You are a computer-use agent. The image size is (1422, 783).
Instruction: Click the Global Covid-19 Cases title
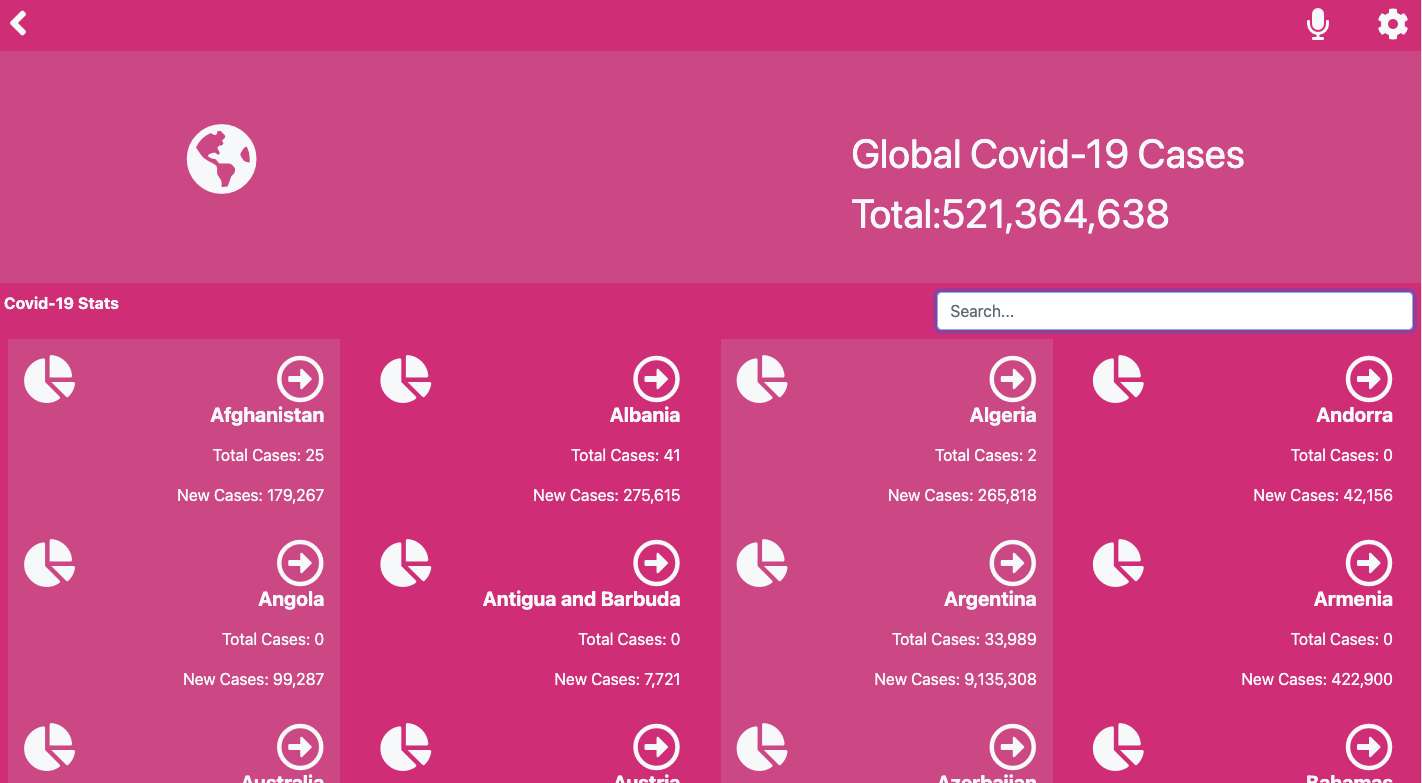pyautogui.click(x=1047, y=154)
